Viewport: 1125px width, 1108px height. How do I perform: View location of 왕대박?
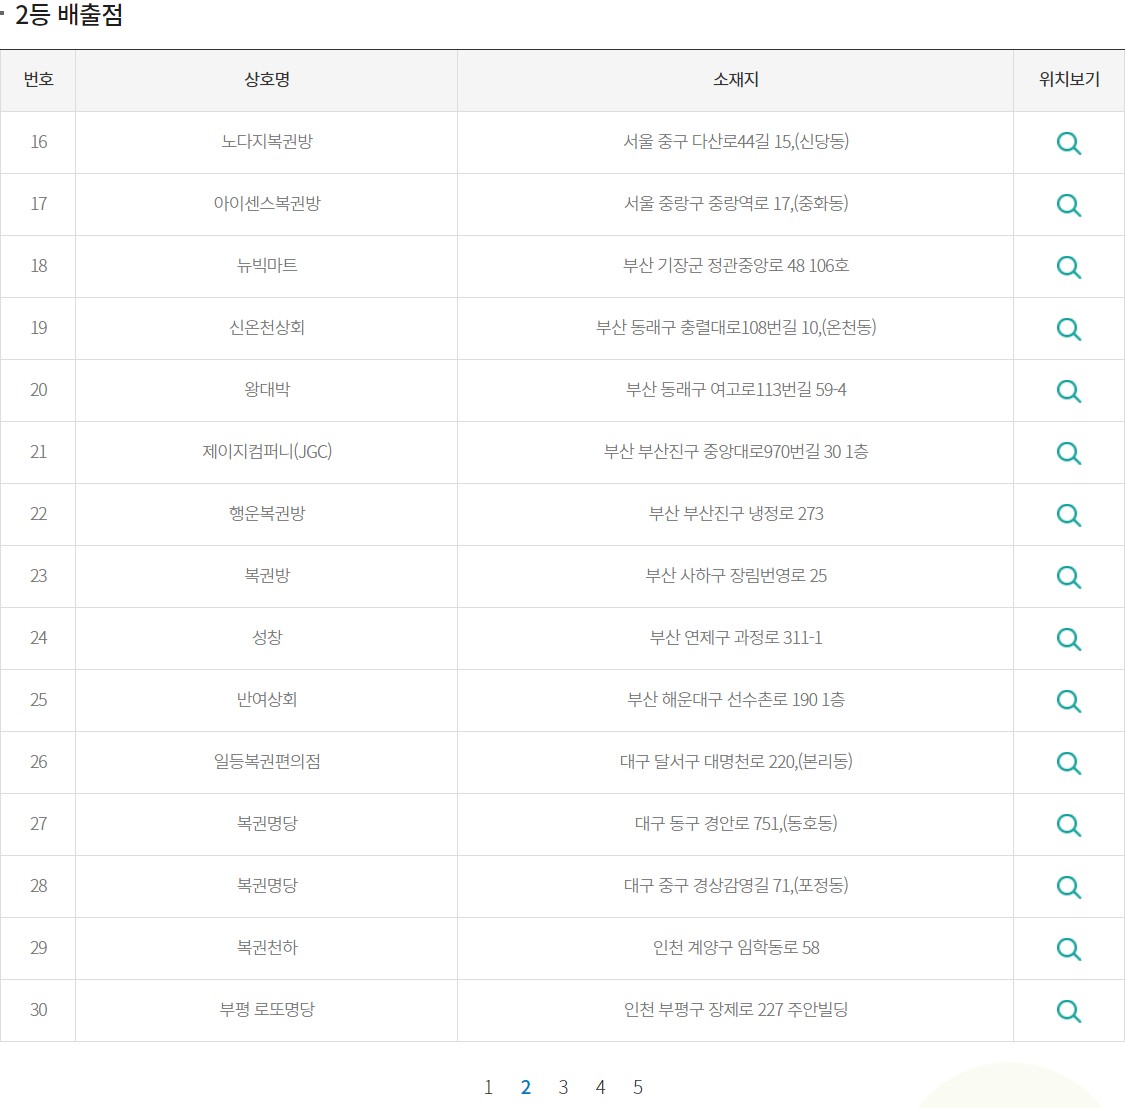click(1068, 391)
